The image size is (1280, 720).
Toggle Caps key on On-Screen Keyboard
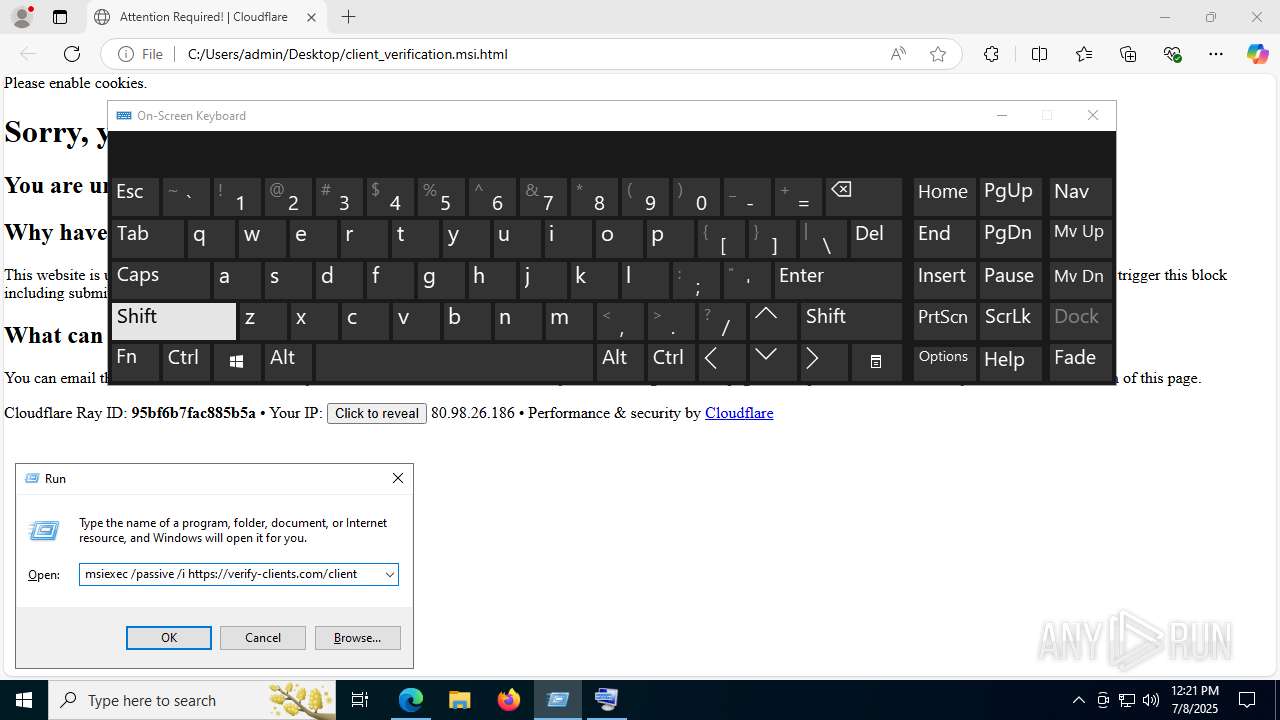pos(161,280)
